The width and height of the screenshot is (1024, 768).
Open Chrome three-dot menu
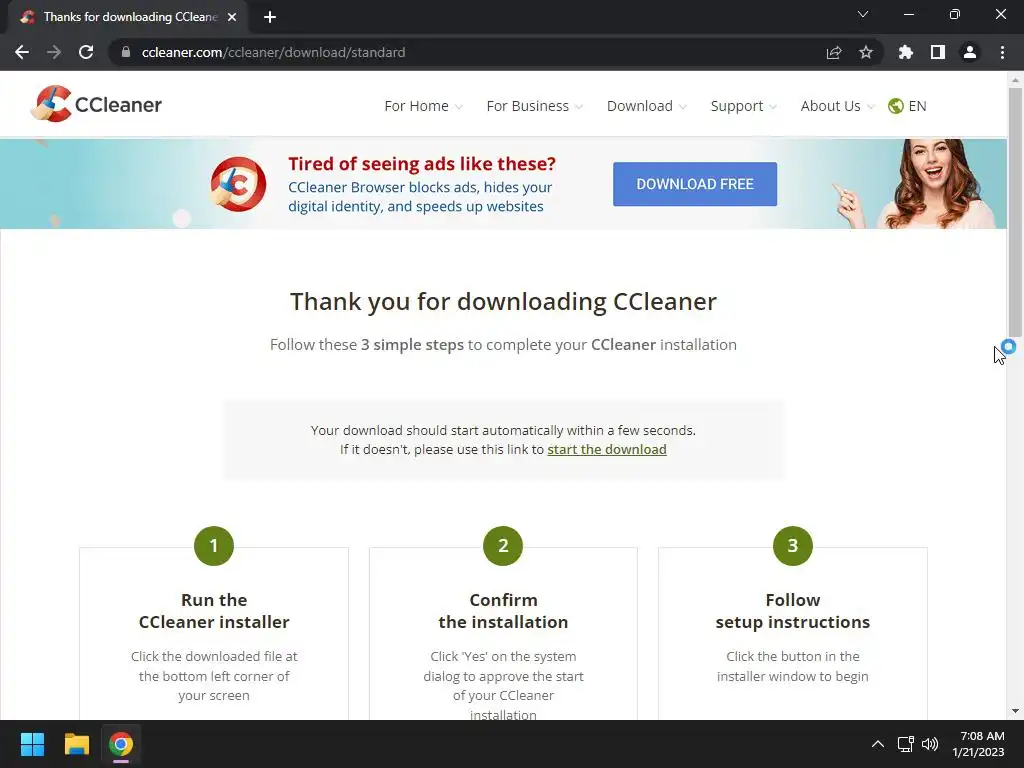[1002, 52]
